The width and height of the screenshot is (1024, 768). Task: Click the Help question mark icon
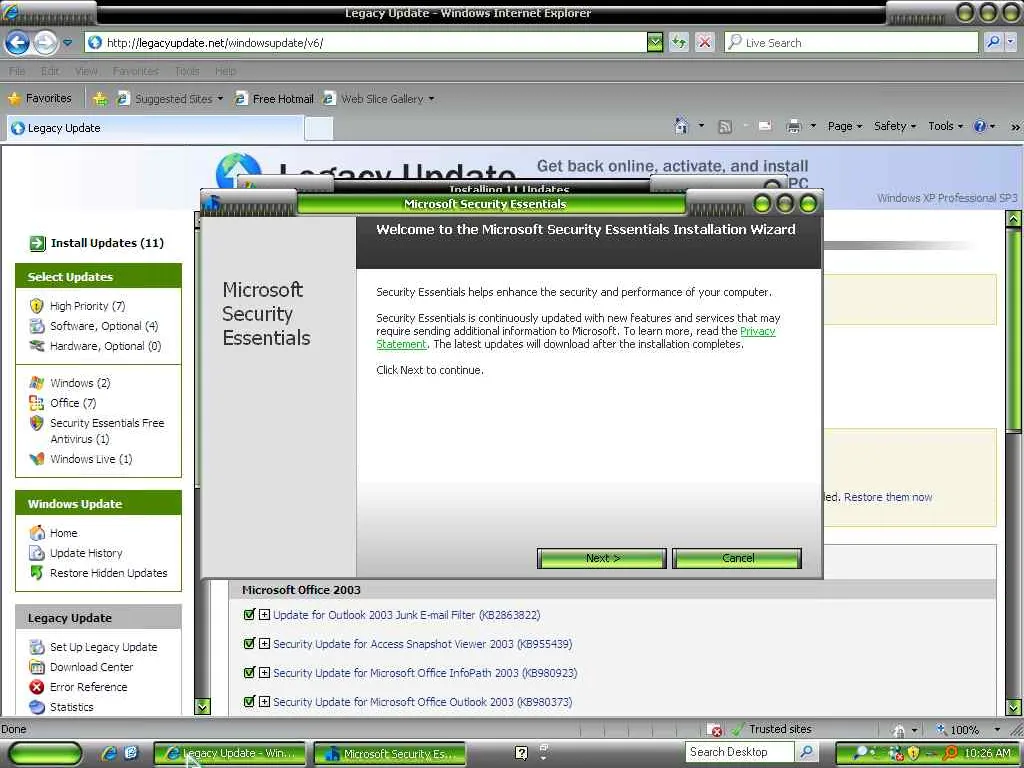pyautogui.click(x=980, y=126)
